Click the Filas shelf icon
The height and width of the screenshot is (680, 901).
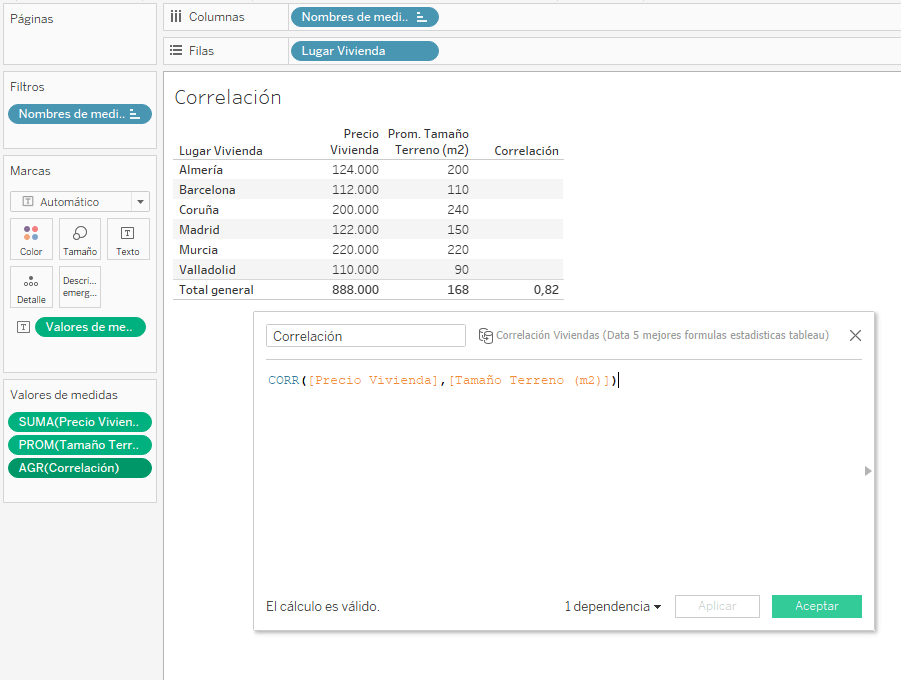(176, 51)
